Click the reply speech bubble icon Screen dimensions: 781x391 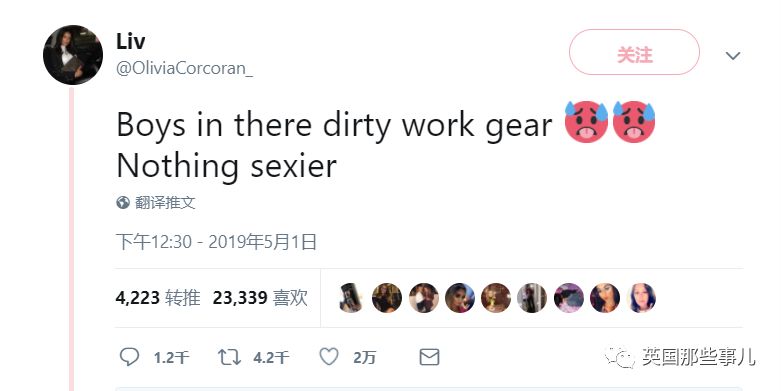pos(130,357)
